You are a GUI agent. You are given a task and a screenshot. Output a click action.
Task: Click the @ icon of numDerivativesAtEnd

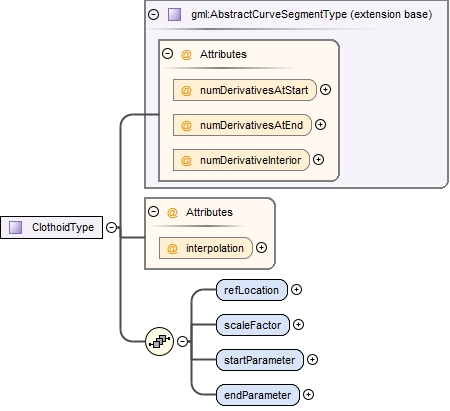pyautogui.click(x=186, y=125)
